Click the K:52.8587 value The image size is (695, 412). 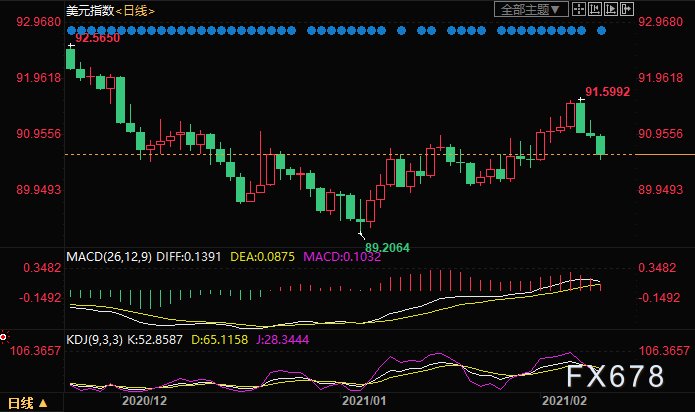[x=155, y=340]
